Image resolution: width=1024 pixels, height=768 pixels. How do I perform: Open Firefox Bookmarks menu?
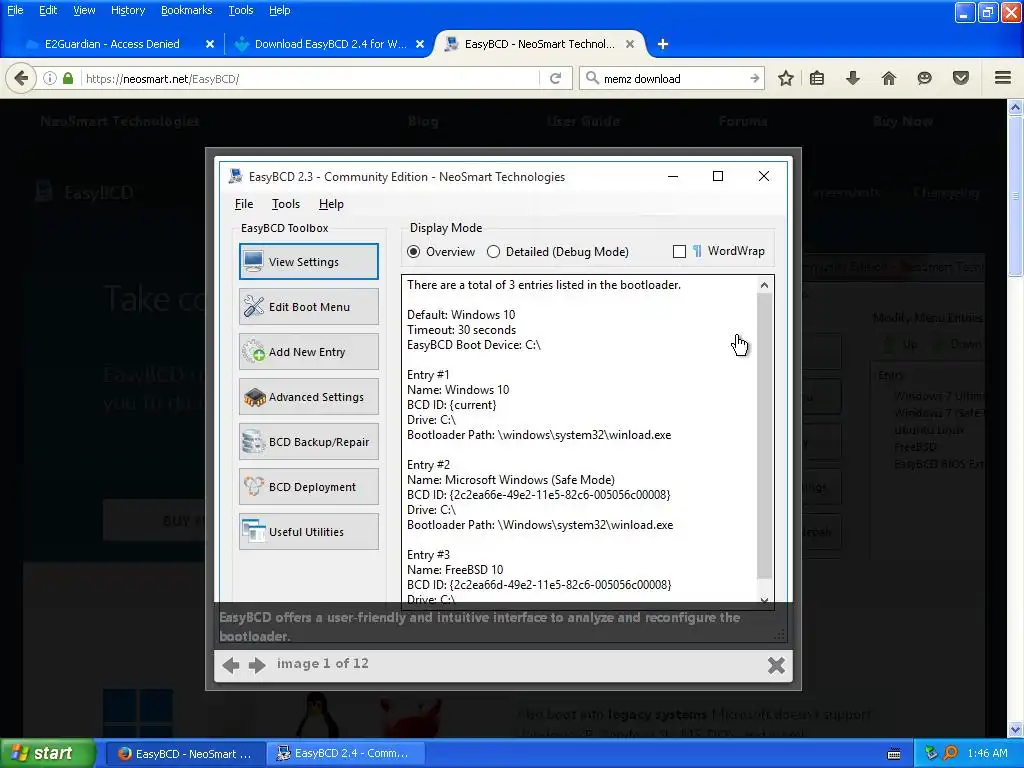tap(187, 10)
